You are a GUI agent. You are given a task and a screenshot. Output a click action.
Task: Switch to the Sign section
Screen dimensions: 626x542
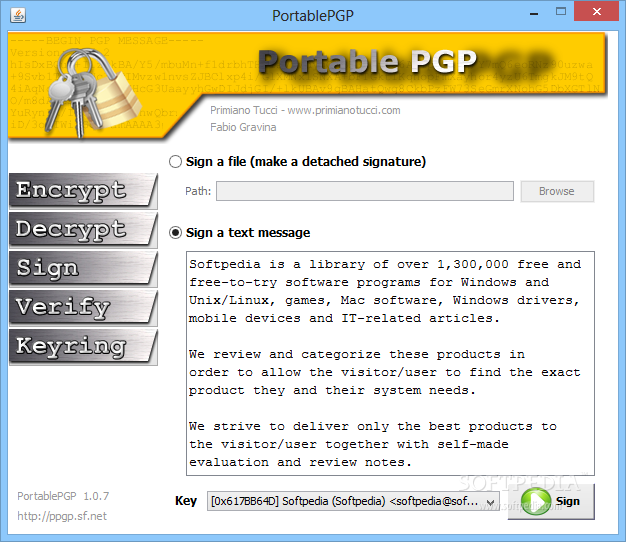click(83, 269)
